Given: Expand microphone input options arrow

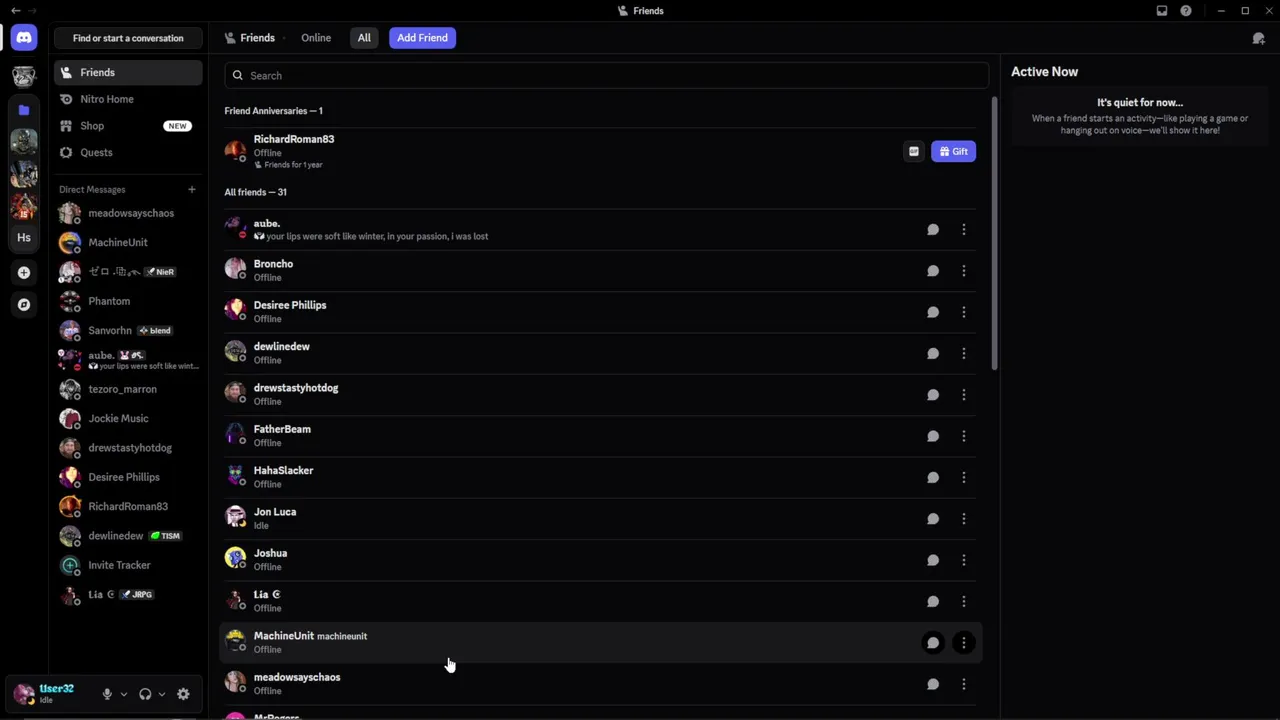Looking at the screenshot, I should 124,694.
